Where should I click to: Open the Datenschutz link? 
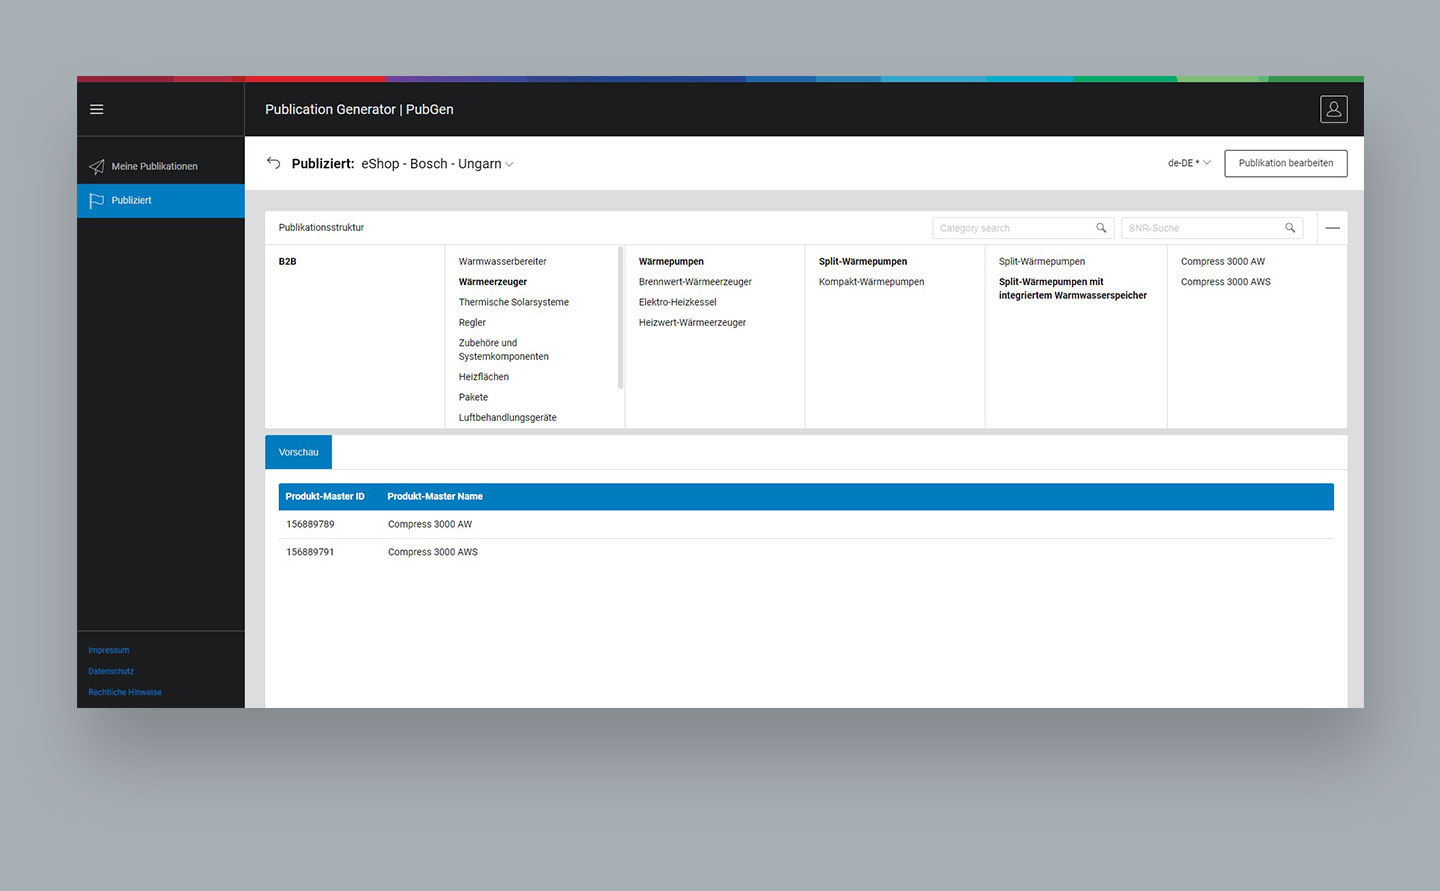[111, 671]
